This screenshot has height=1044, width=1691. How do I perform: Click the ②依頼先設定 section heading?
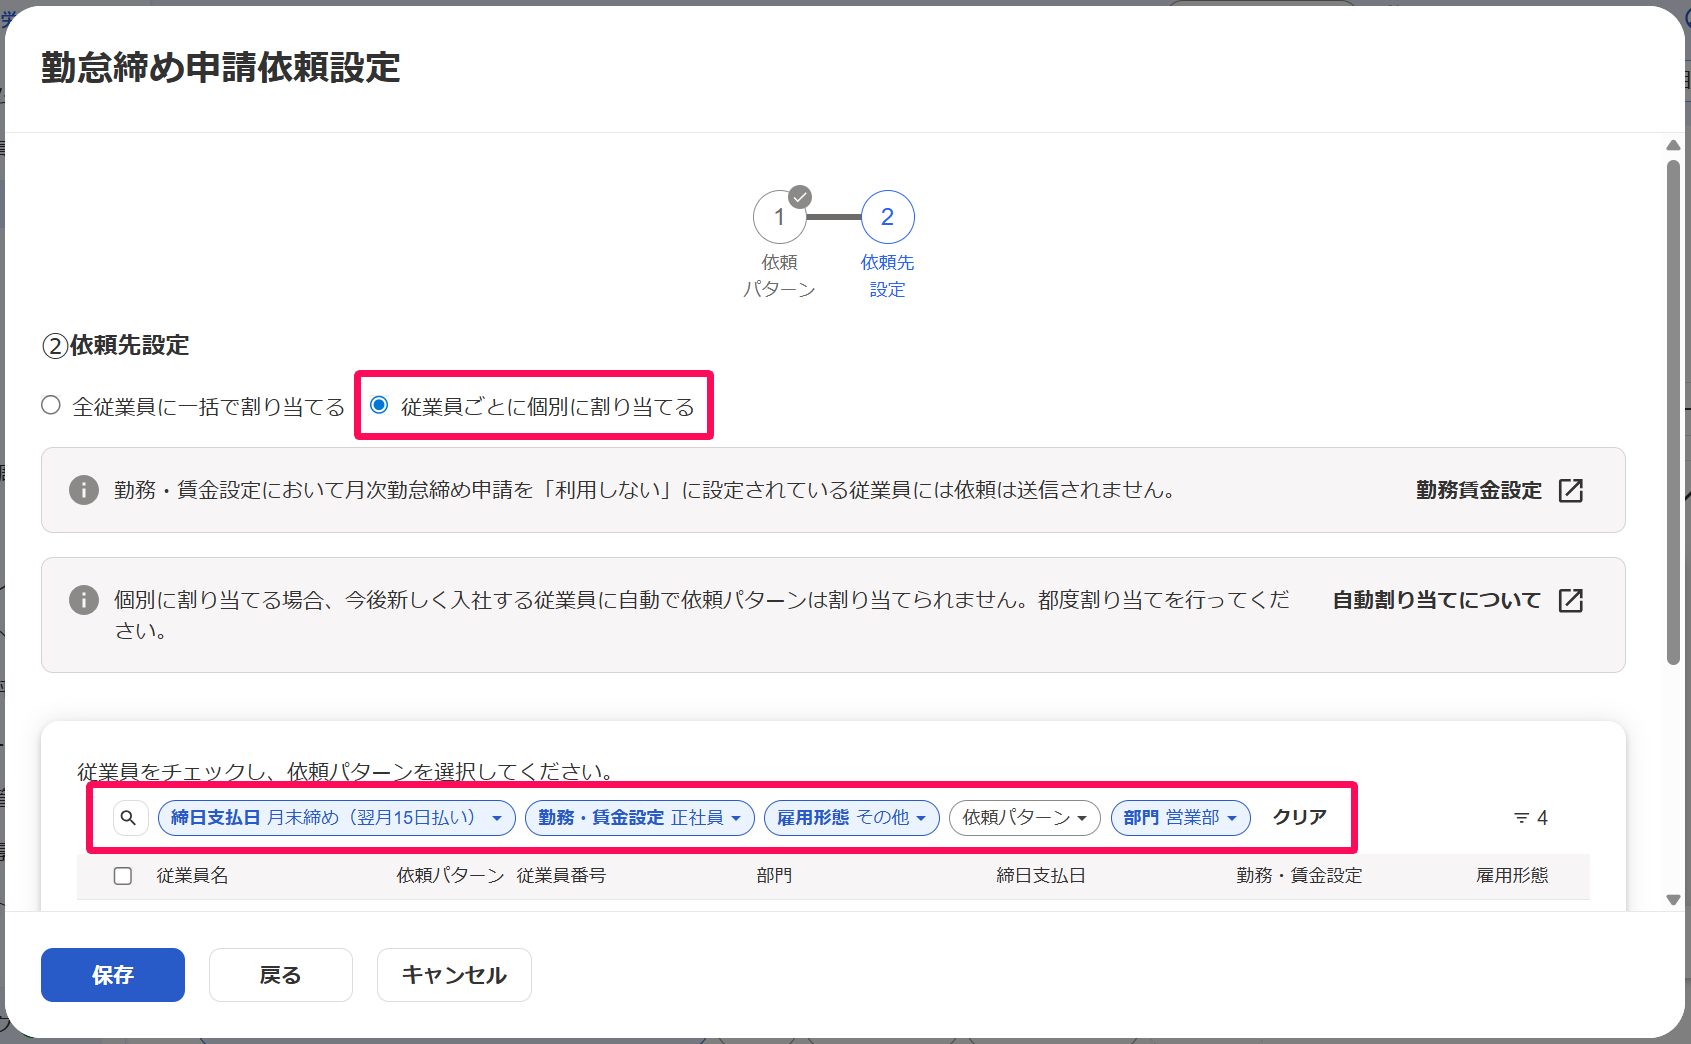click(116, 346)
